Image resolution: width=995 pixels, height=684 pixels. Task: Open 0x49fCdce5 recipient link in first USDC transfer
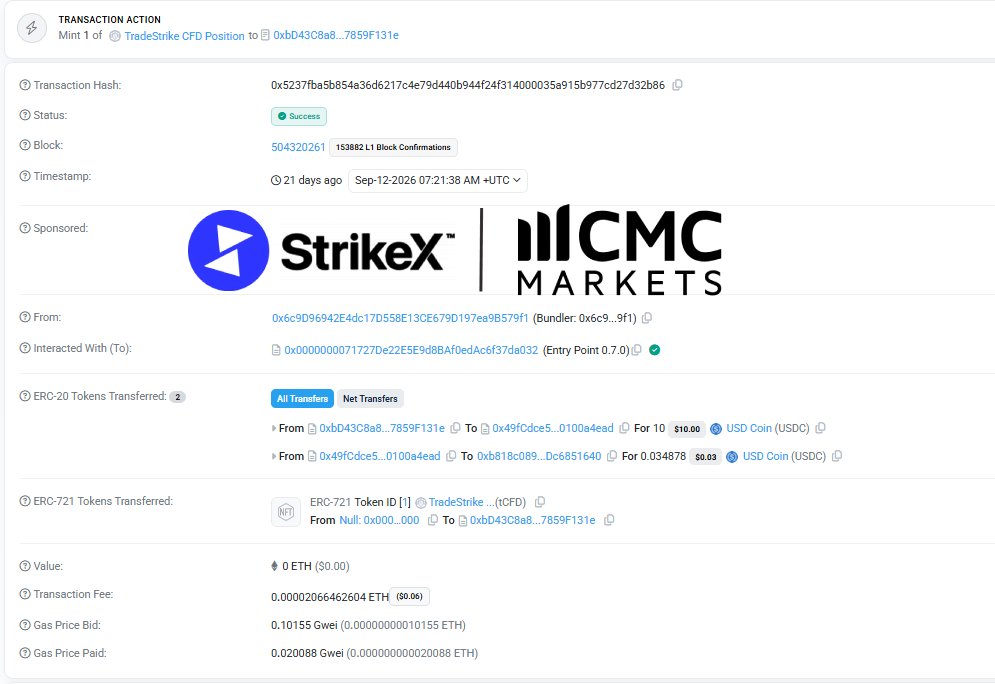tap(553, 428)
